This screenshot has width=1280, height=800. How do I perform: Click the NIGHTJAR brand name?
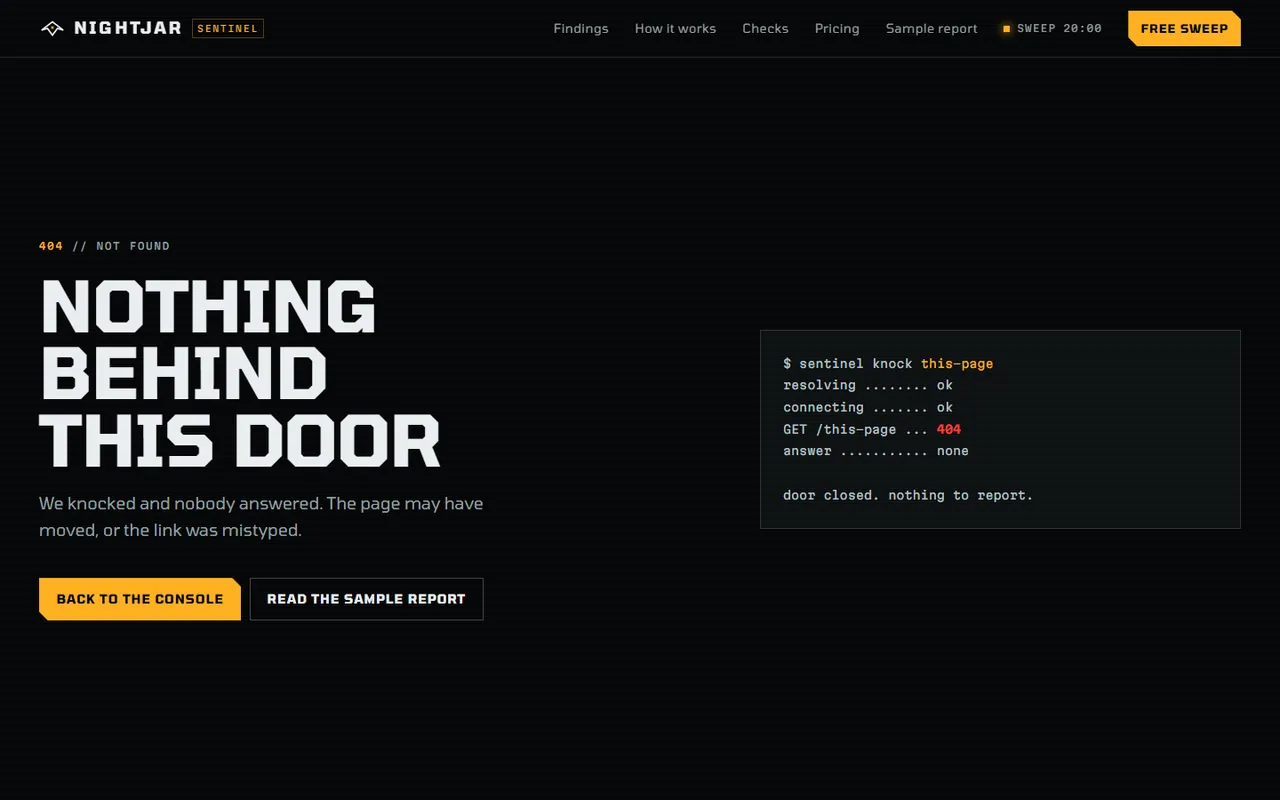pos(128,28)
